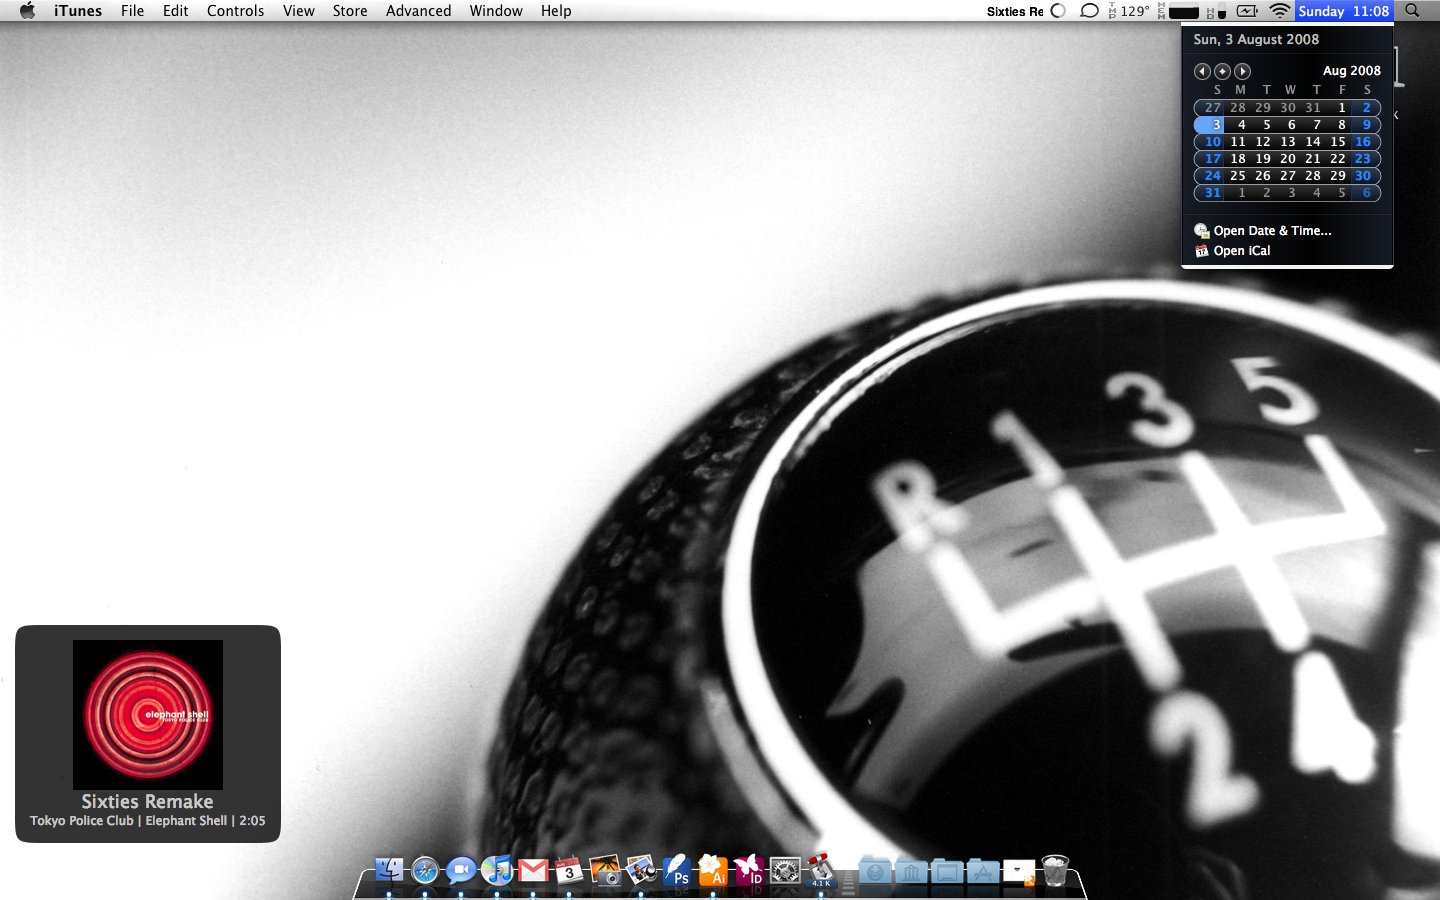Open Photoshop from the Dock
The height and width of the screenshot is (900, 1440).
pos(677,870)
